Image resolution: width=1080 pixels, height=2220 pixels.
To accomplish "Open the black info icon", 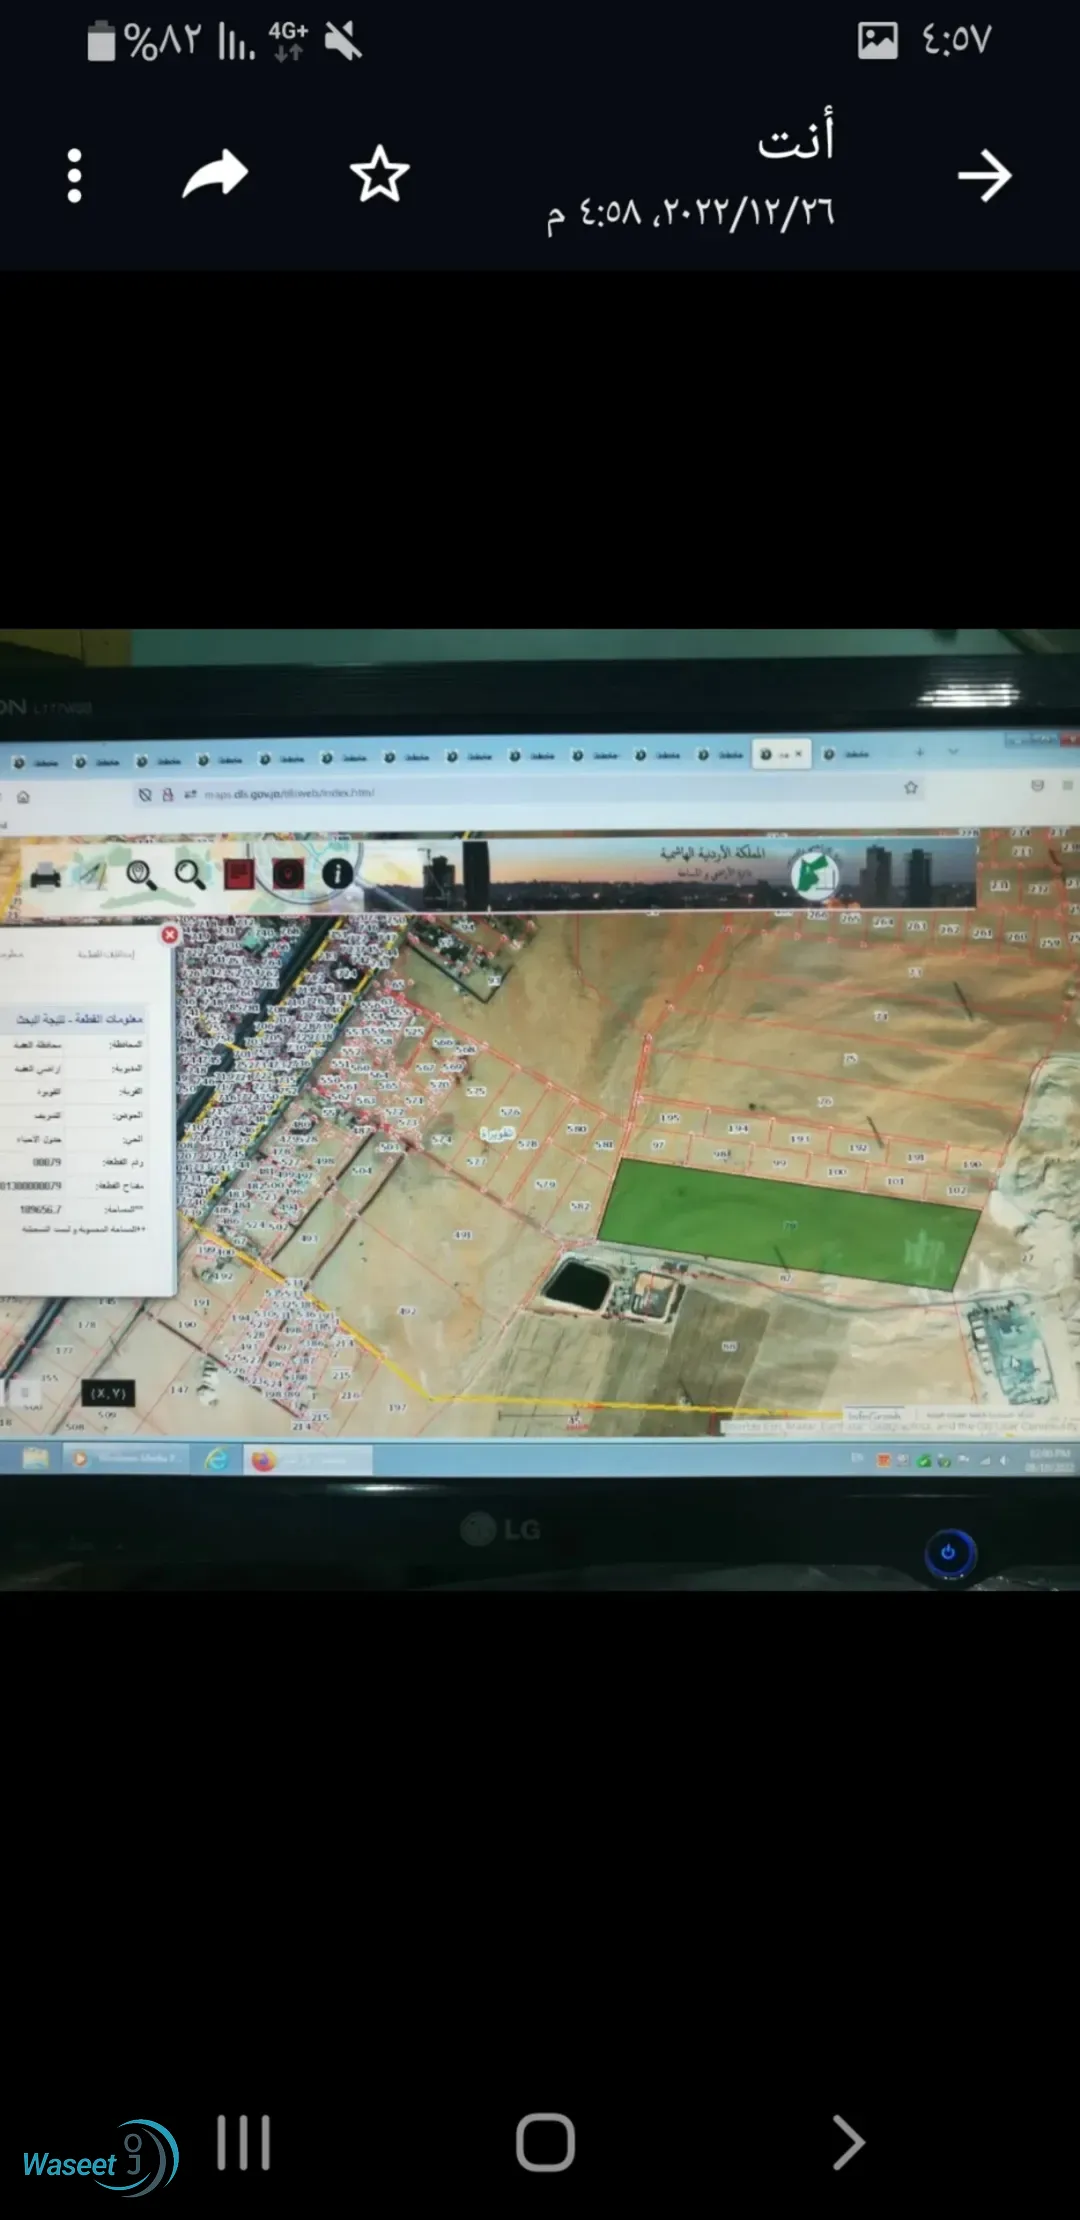I will click(x=338, y=873).
